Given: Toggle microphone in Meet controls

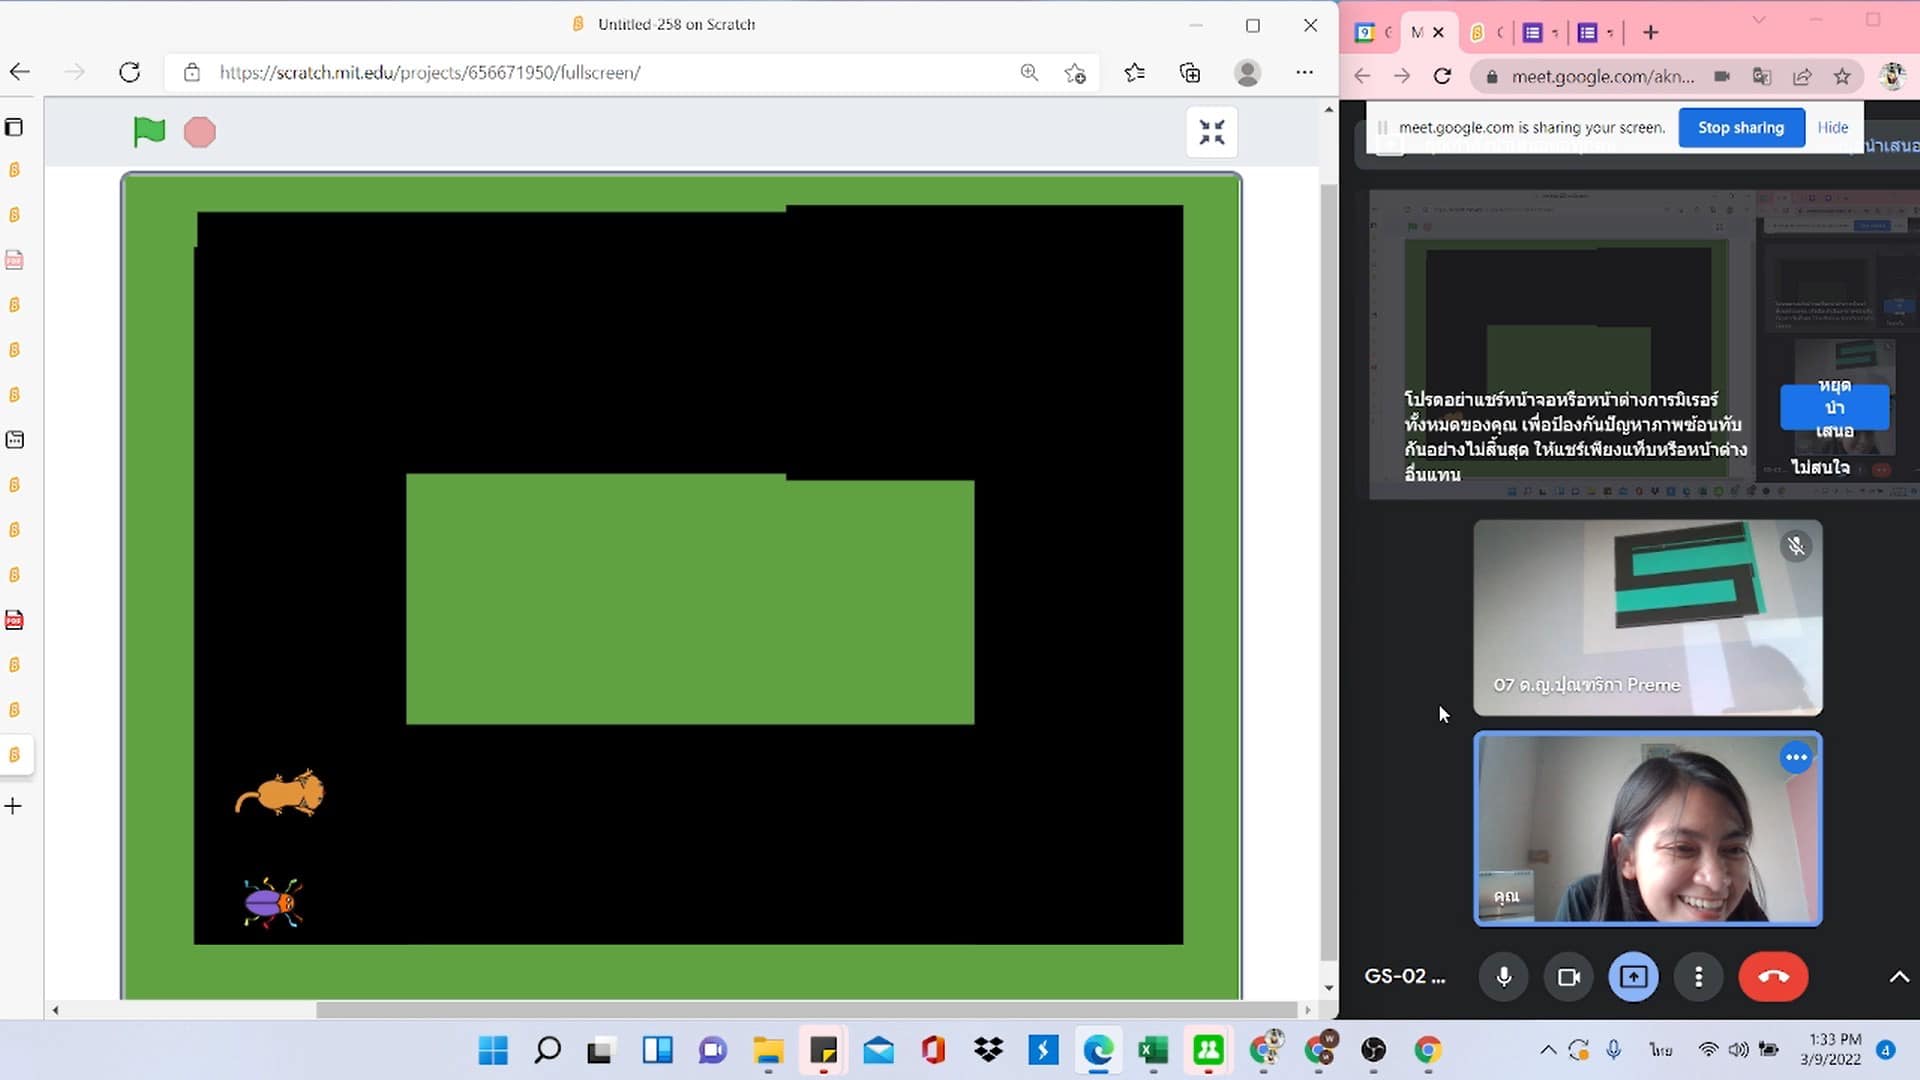Looking at the screenshot, I should click(1503, 977).
